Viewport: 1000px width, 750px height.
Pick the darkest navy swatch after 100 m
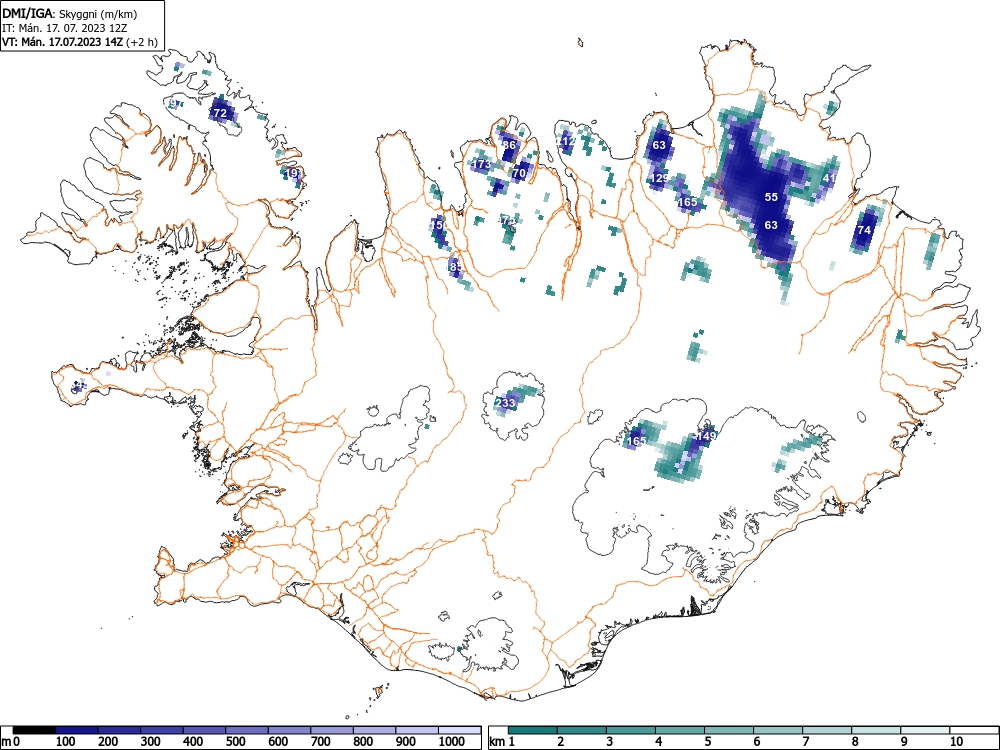tap(77, 730)
